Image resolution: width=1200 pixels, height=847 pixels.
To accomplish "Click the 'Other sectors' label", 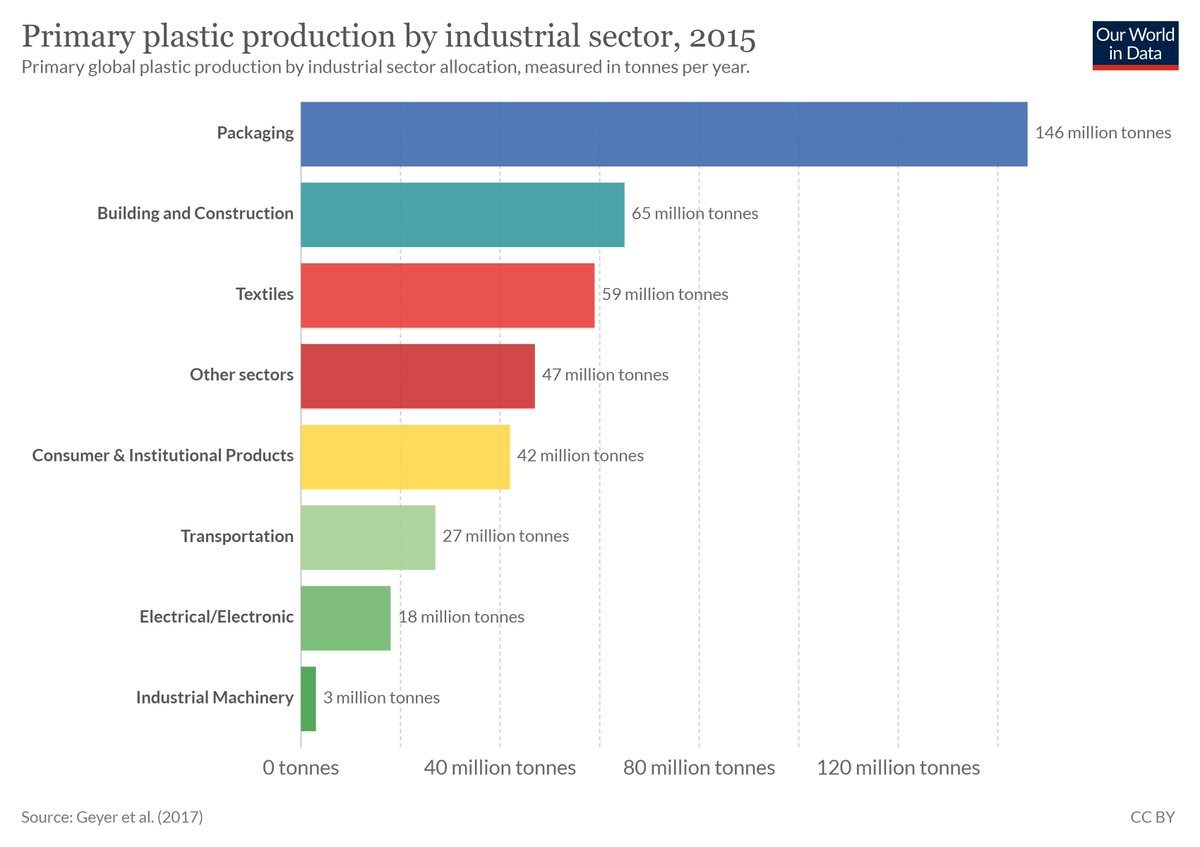I will 242,375.
